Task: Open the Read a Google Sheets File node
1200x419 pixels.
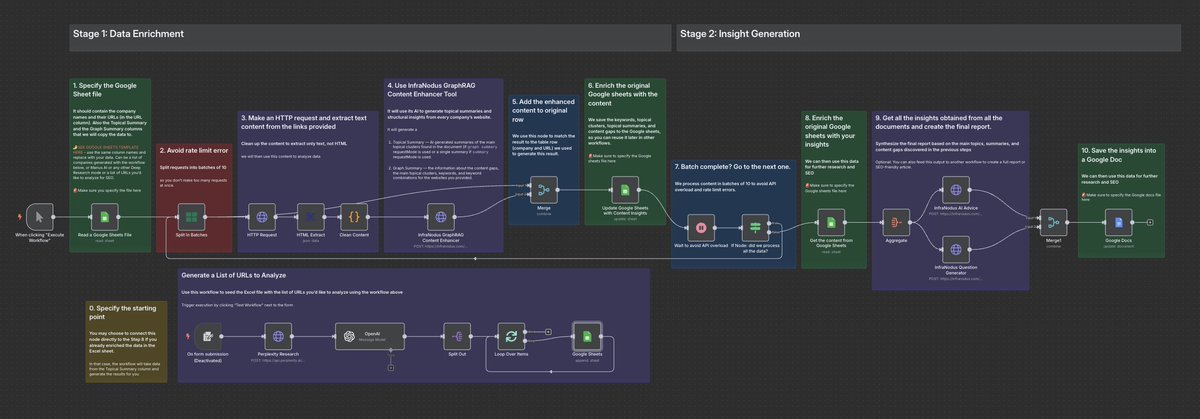Action: point(103,215)
